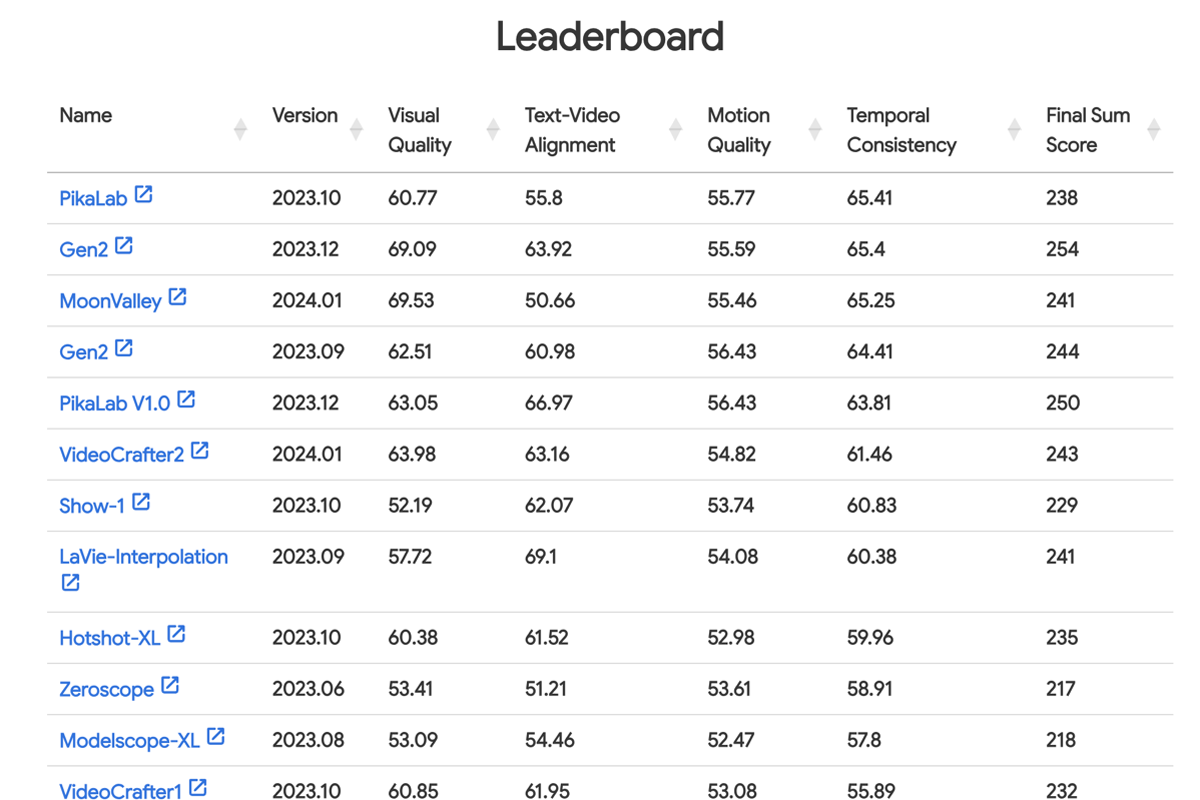
Task: Open external link icon next to PikaLab
Action: (144, 195)
